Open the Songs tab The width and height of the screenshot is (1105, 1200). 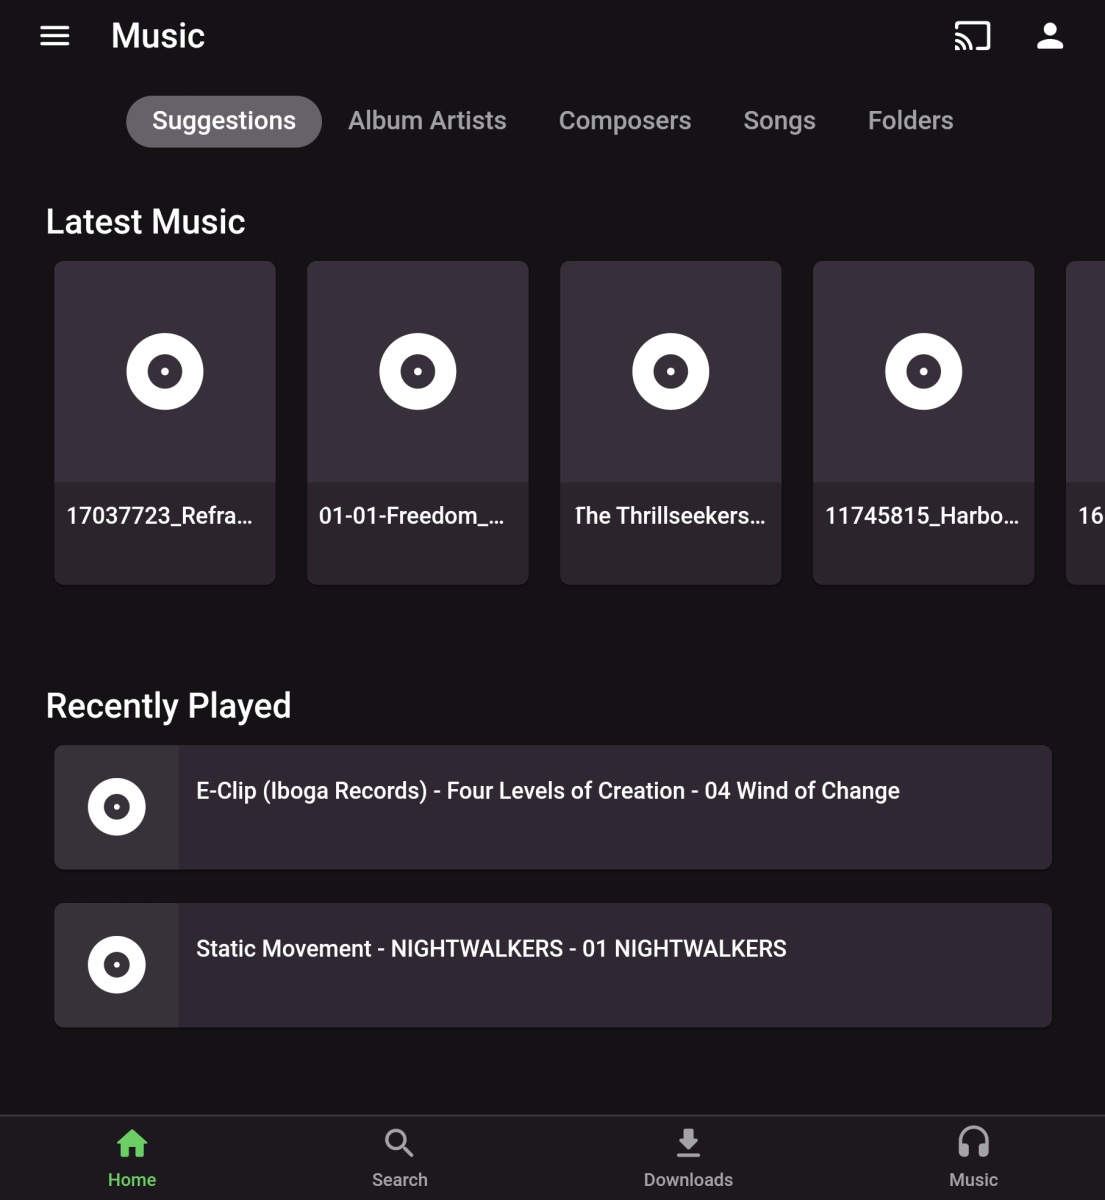(x=779, y=121)
